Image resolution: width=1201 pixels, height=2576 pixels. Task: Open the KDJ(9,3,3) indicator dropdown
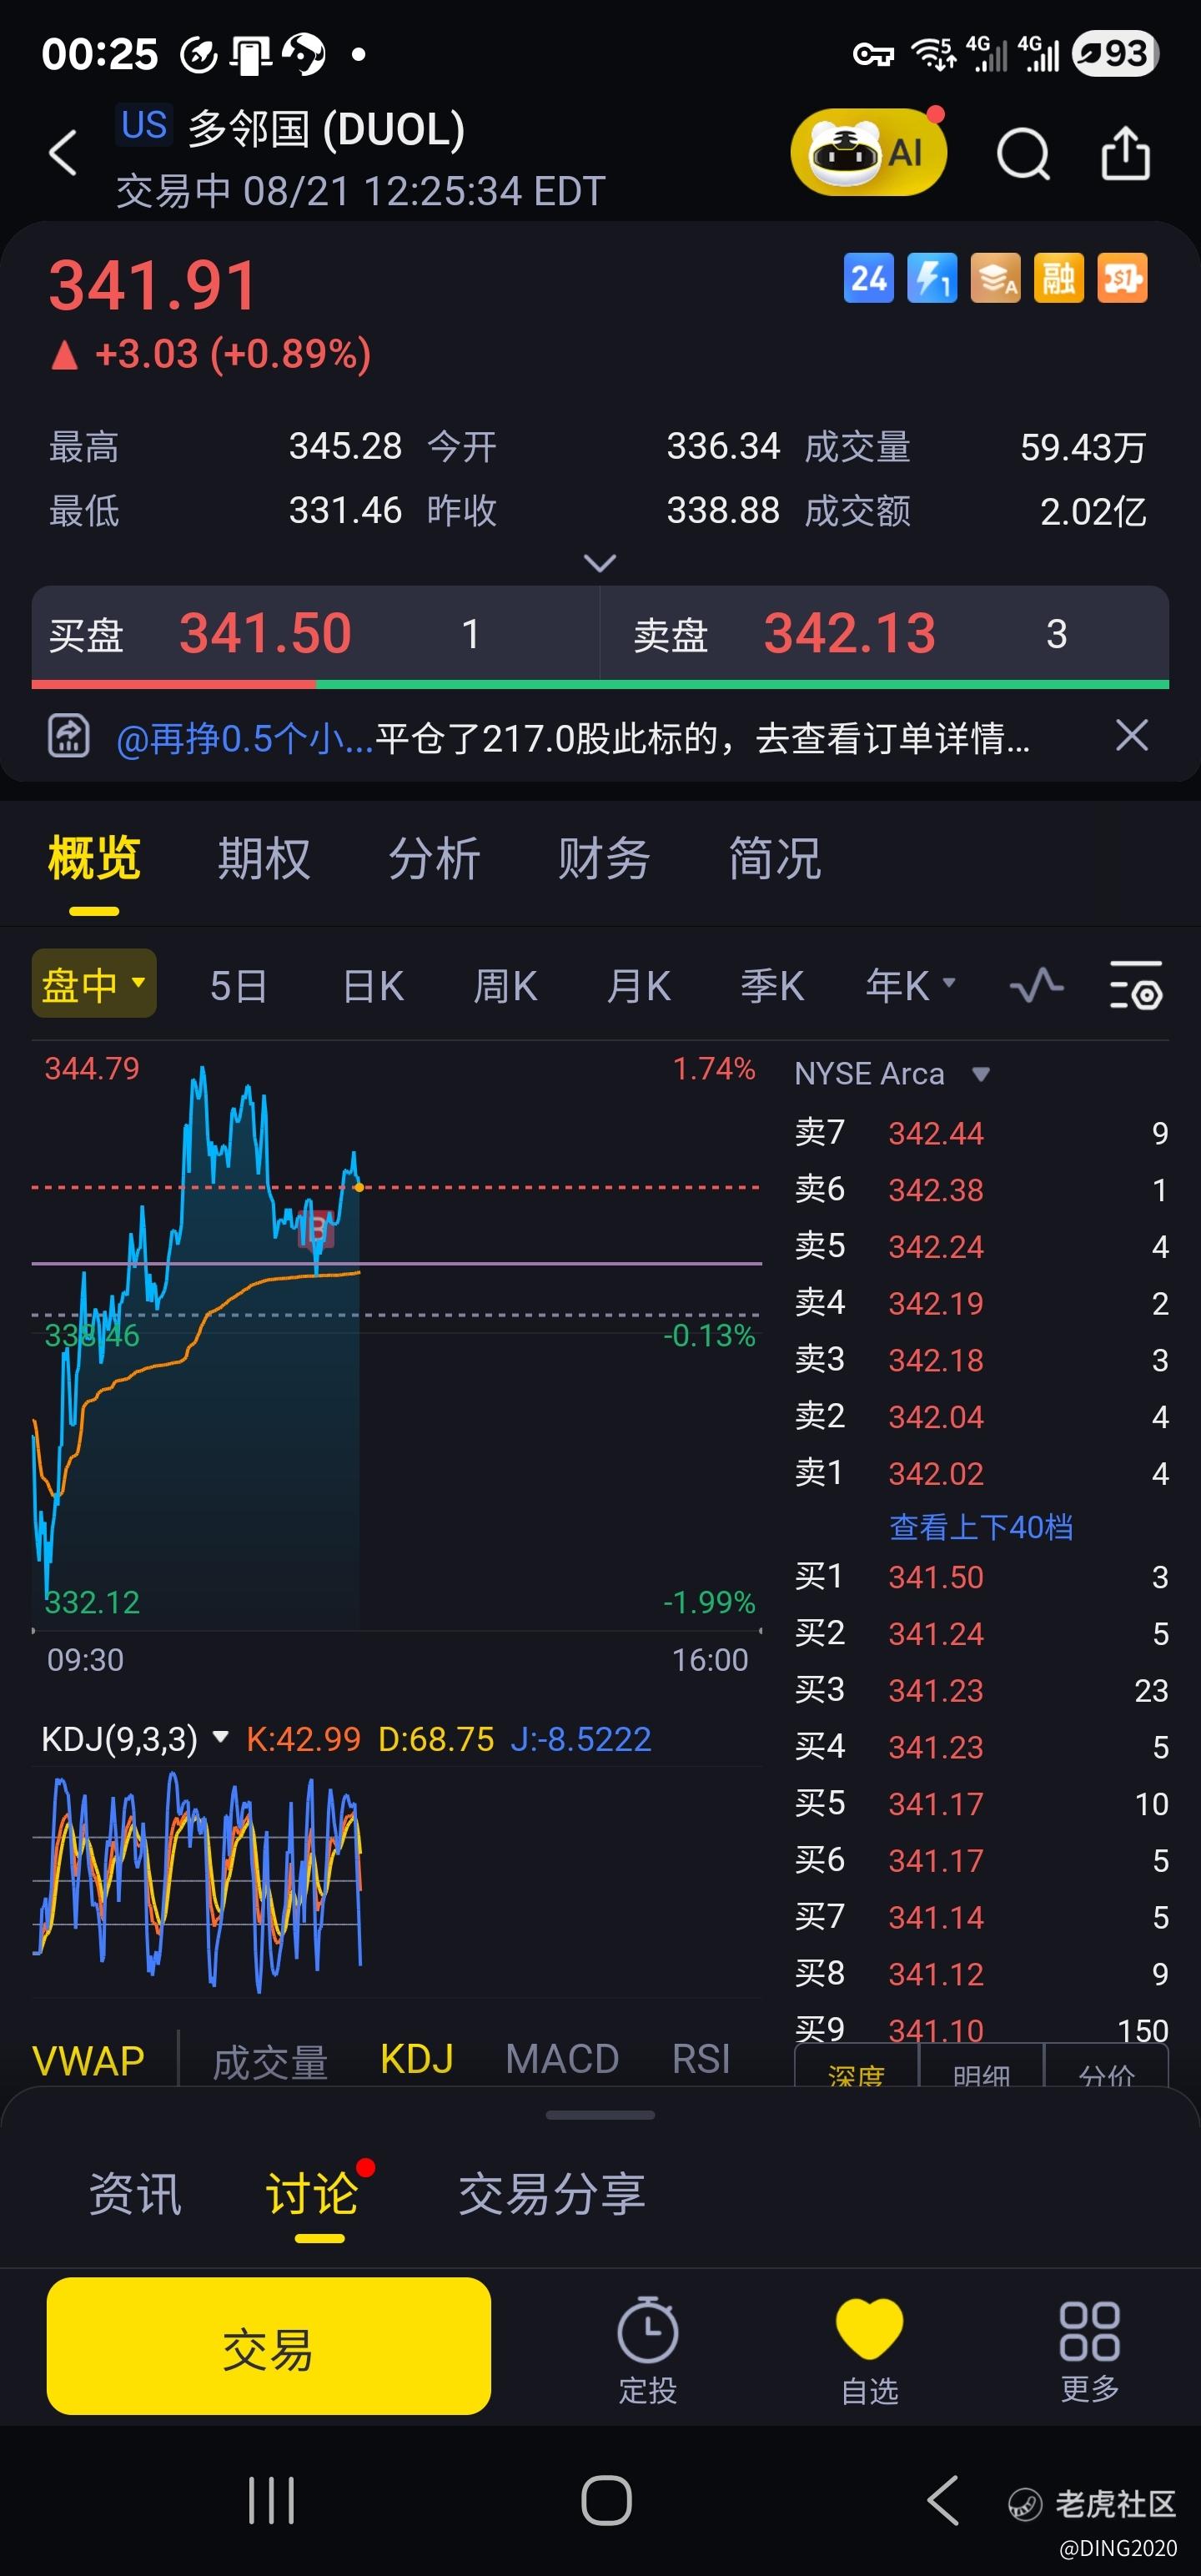[x=136, y=1739]
